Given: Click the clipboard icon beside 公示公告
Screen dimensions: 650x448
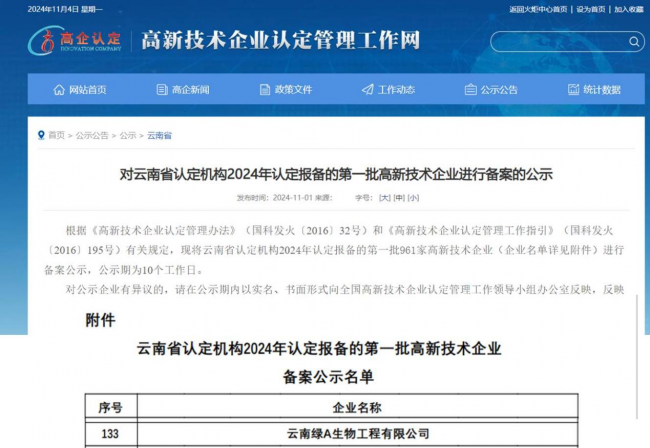Looking at the screenshot, I should [471, 90].
